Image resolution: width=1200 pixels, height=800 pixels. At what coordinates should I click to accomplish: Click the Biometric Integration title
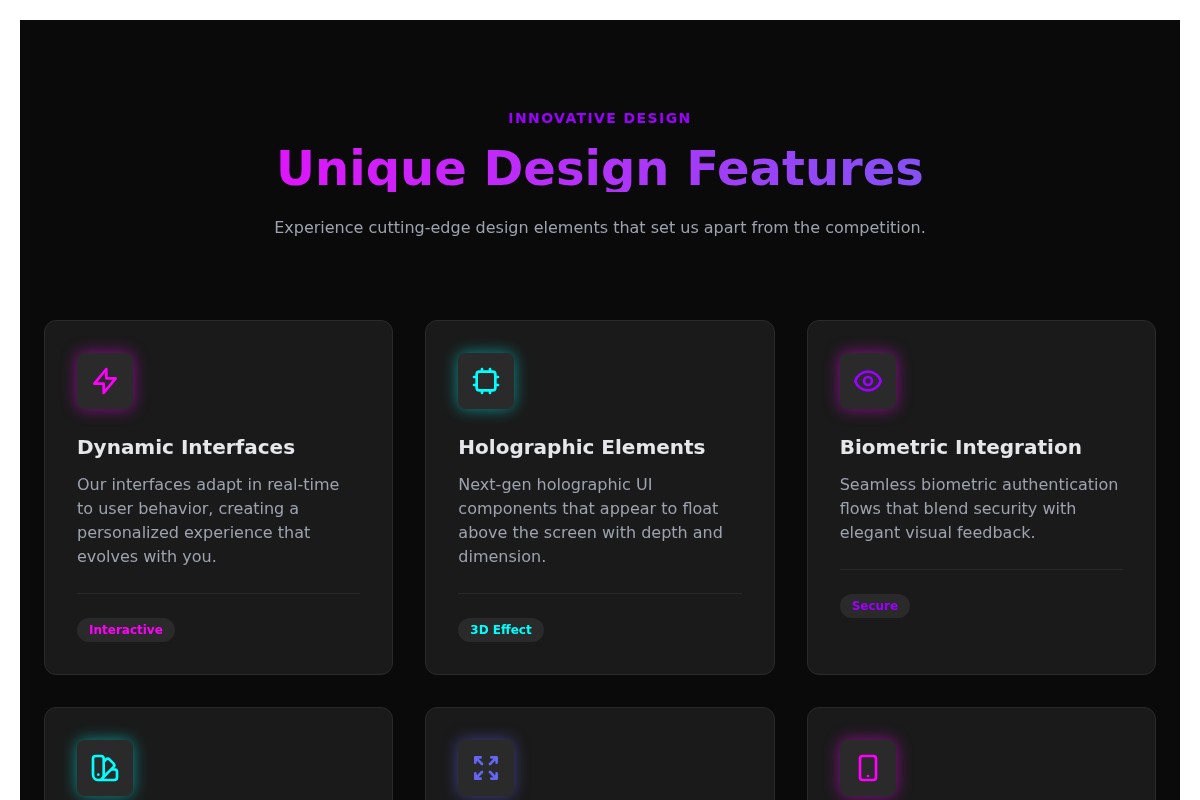click(960, 447)
